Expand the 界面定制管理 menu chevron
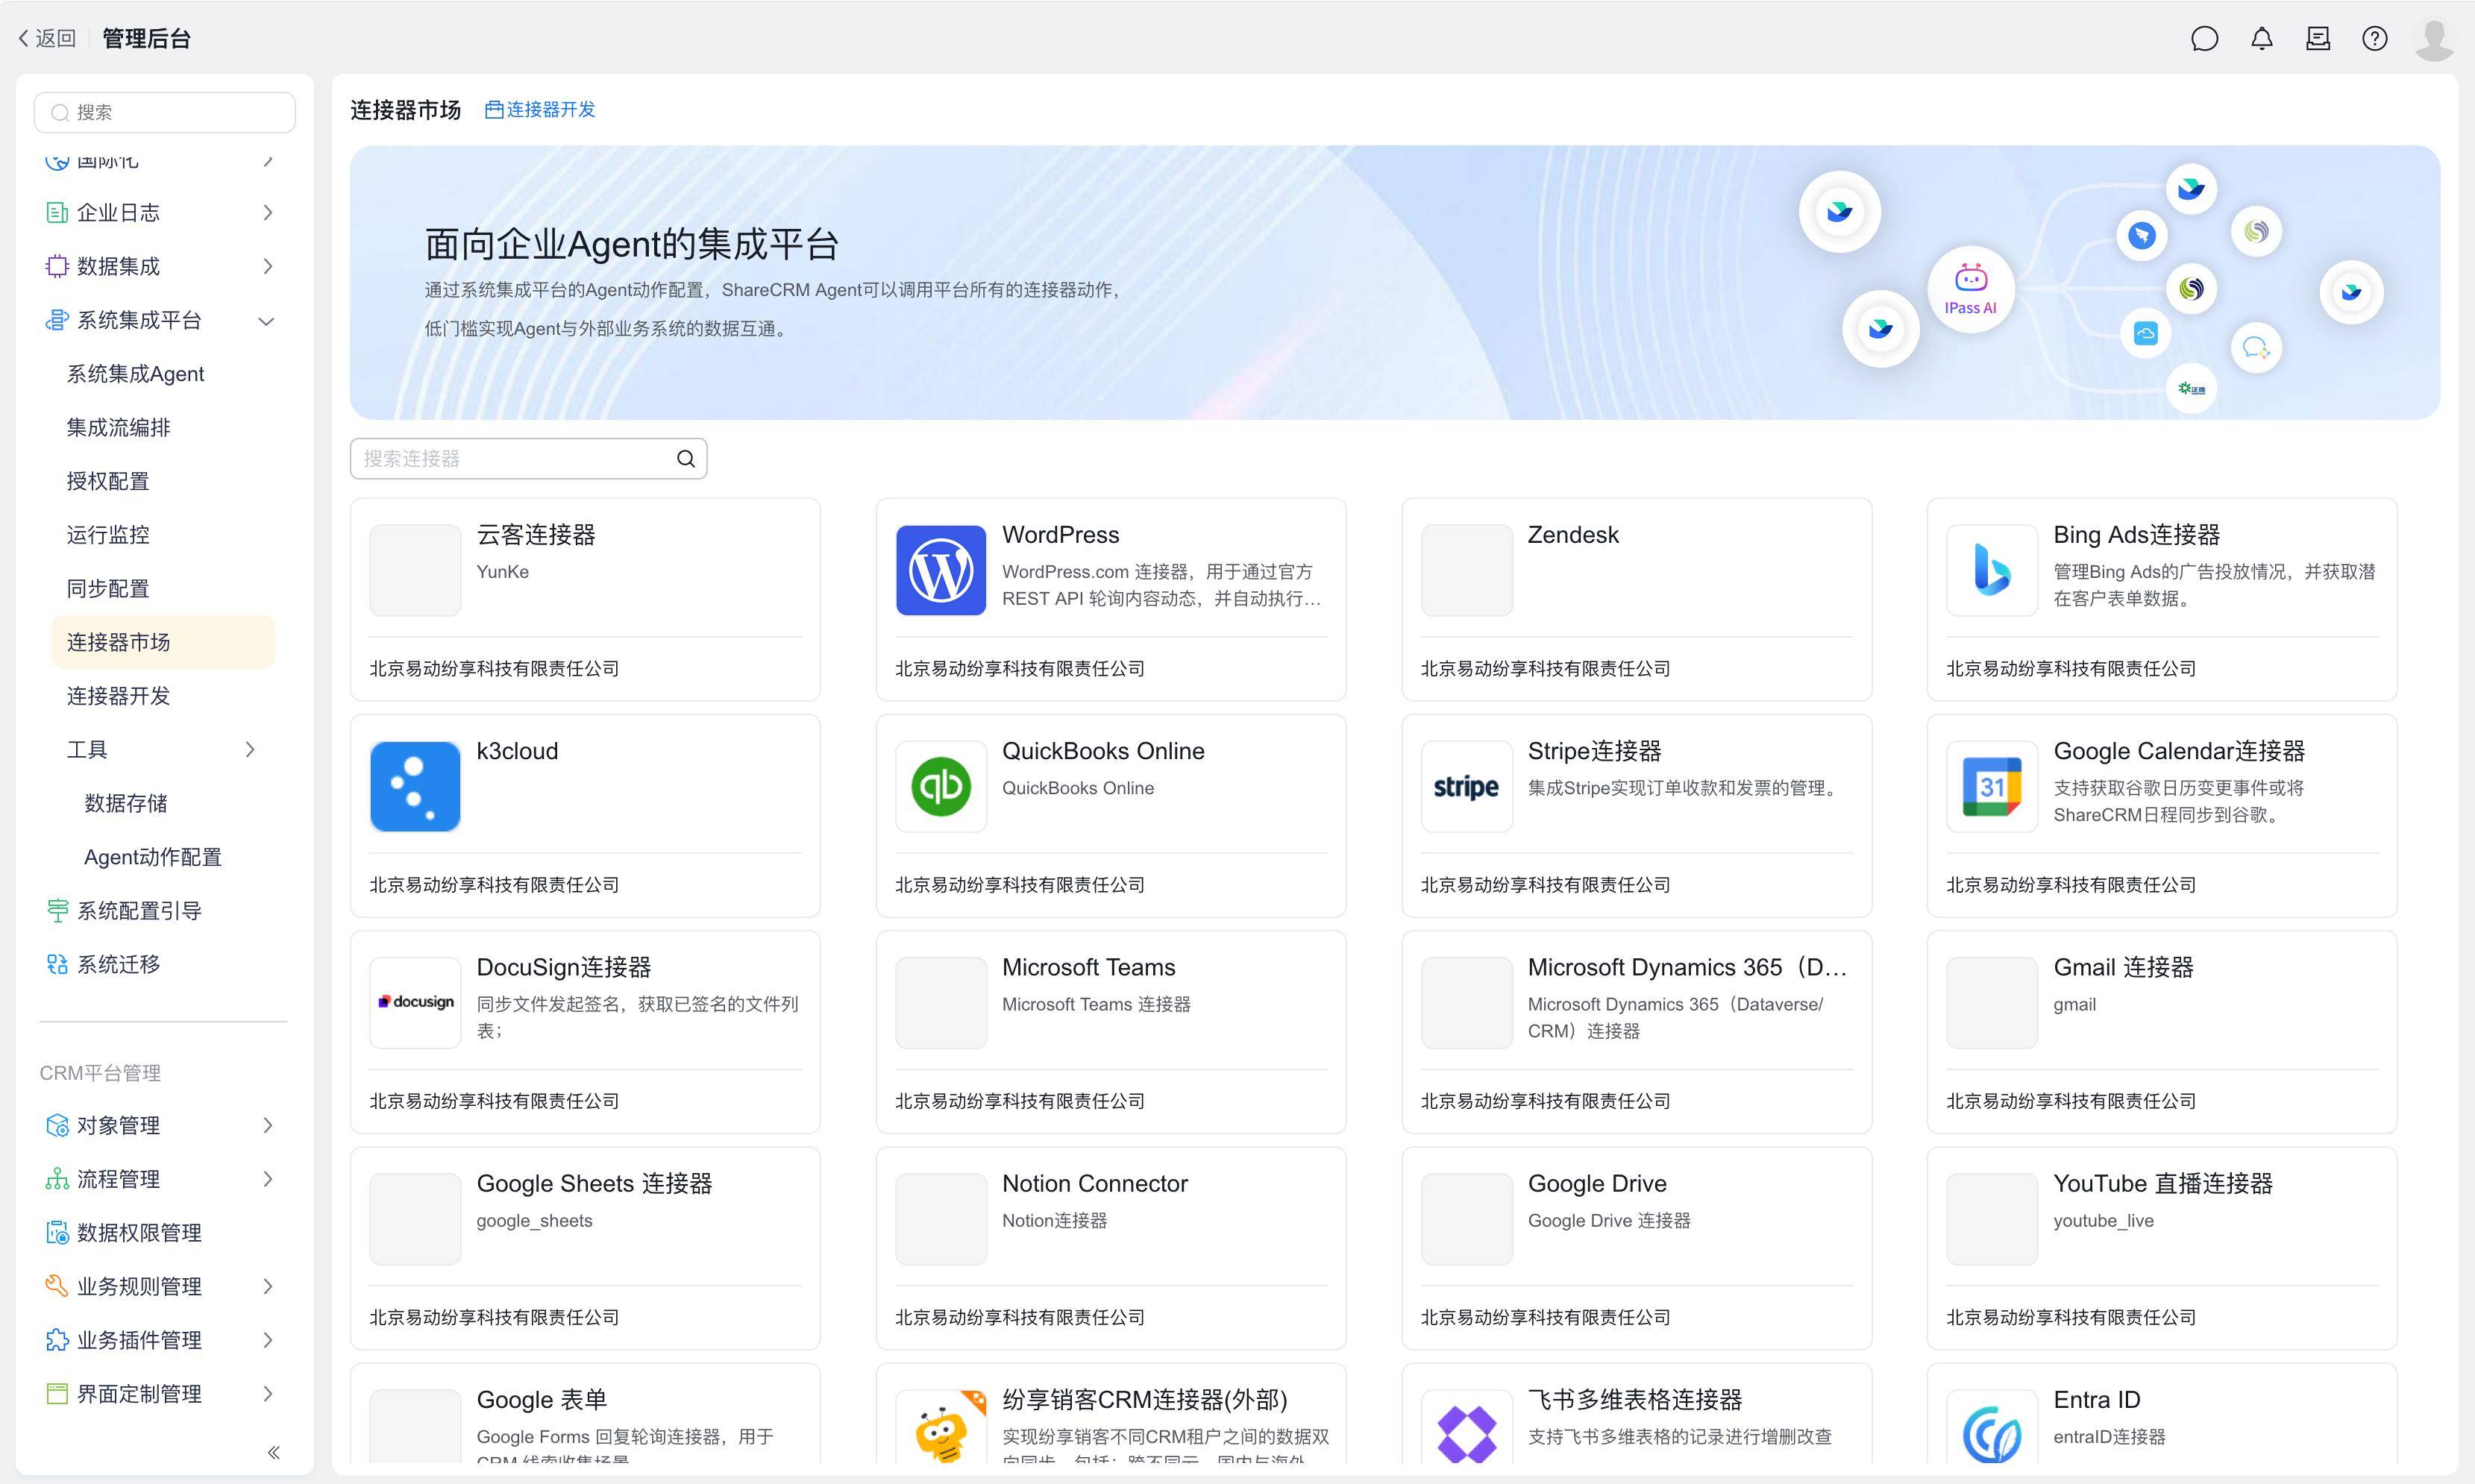 click(267, 1394)
